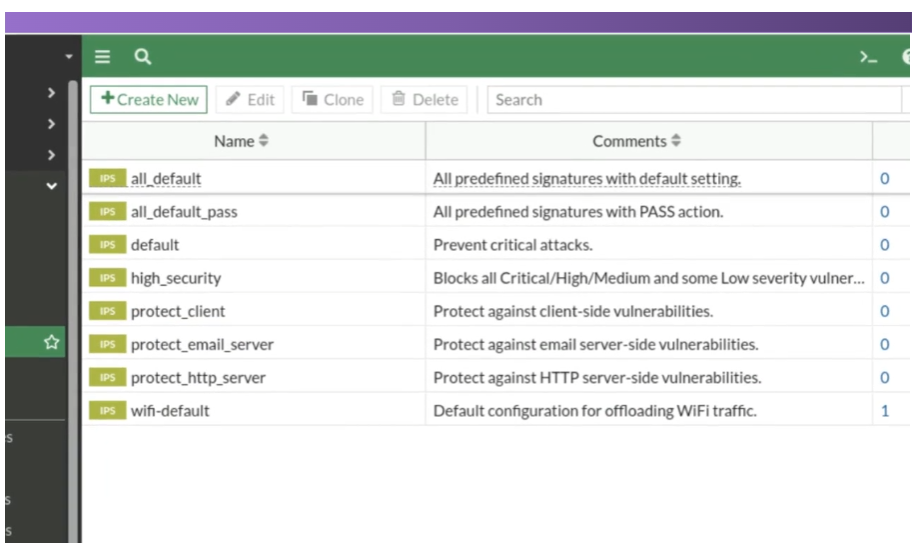Select the protect_email_server profile name
The image size is (919, 556).
202,344
